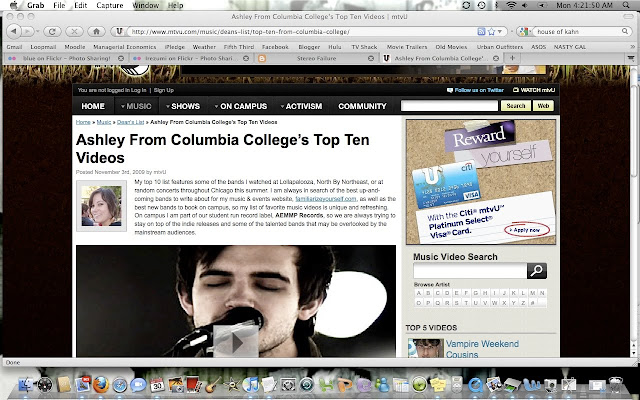Open Photo Booth in the Dock

[x=194, y=384]
